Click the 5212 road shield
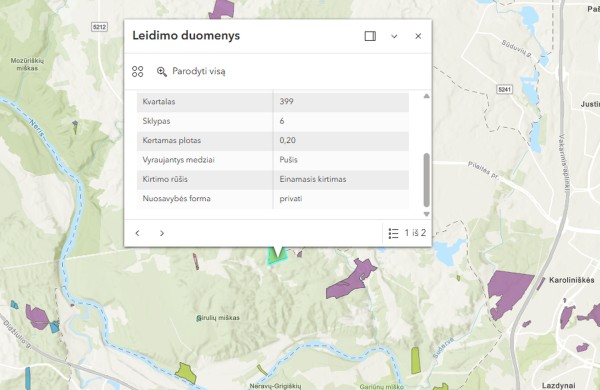This screenshot has width=600, height=390. pos(99,27)
